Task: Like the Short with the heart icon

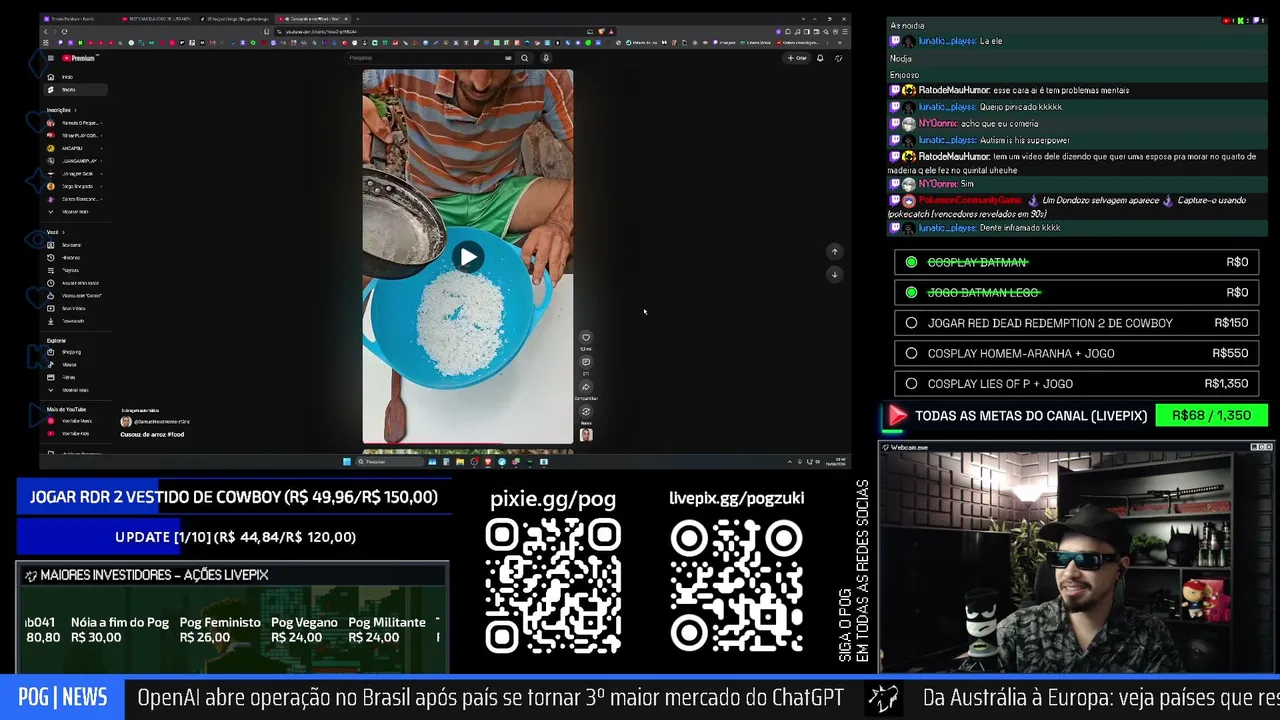Action: [586, 338]
